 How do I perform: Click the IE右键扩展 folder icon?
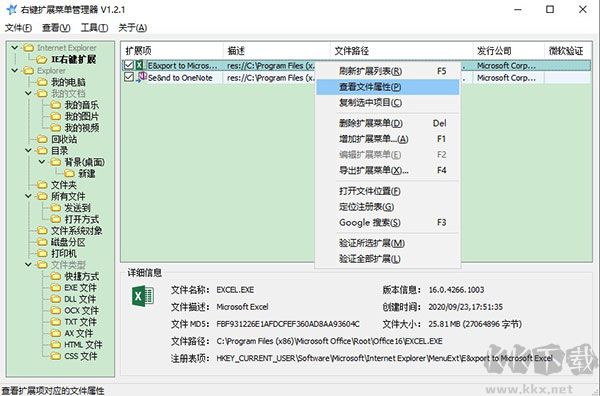pos(42,59)
